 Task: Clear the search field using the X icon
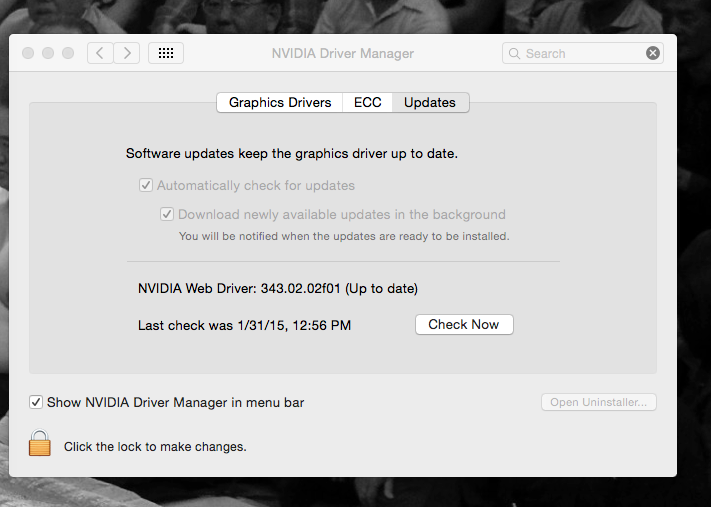click(653, 54)
